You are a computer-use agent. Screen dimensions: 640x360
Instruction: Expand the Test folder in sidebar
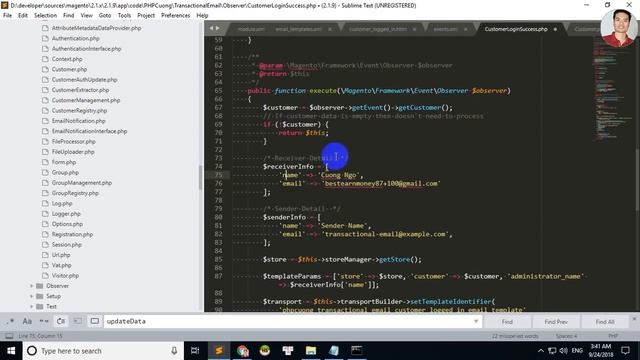[x=32, y=306]
